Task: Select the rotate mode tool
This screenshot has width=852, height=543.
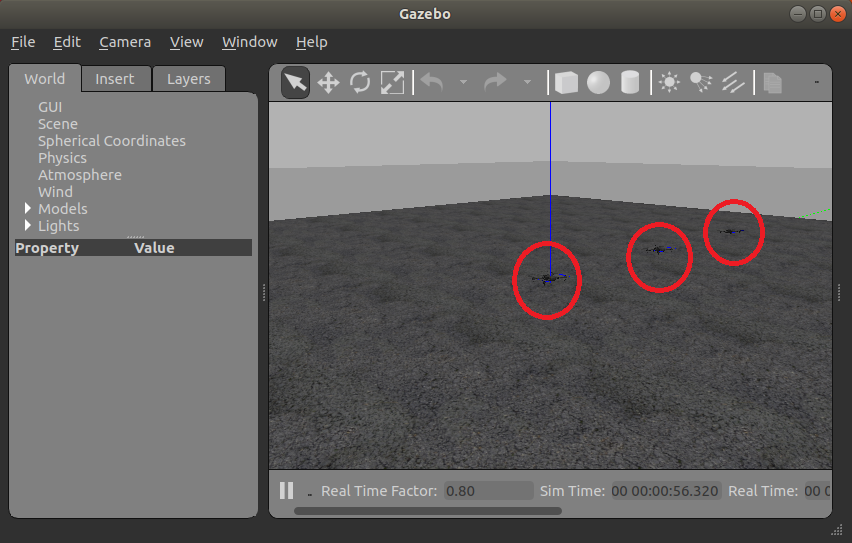Action: point(360,83)
